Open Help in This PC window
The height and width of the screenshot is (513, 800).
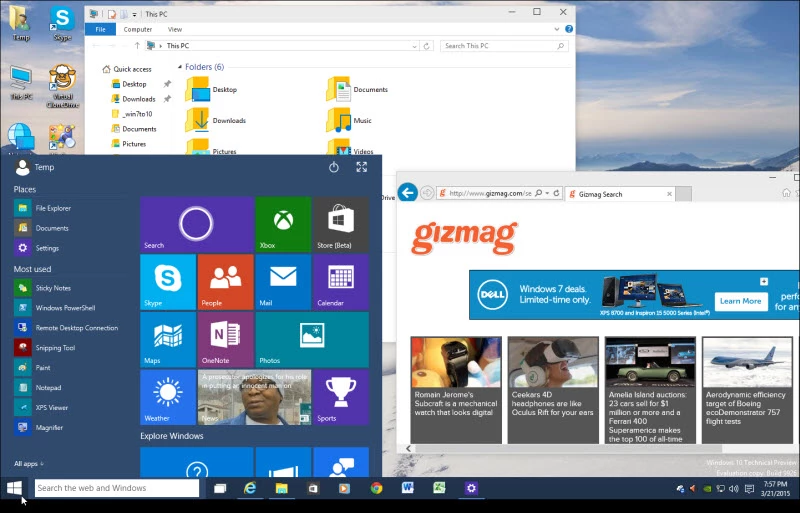[569, 29]
